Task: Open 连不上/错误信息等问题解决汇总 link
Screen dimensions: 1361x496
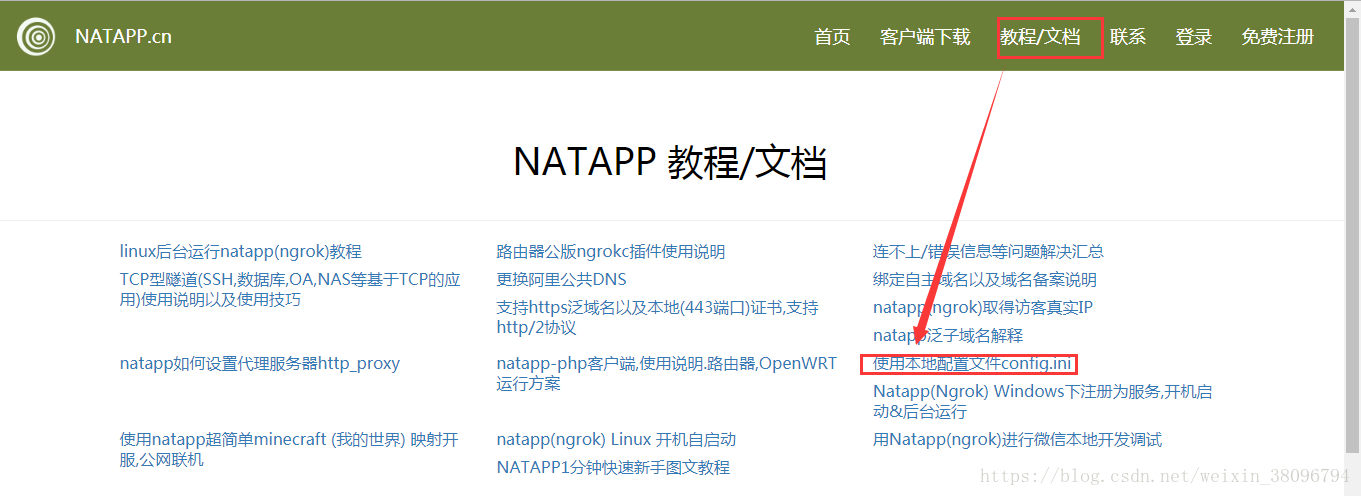Action: tap(988, 252)
